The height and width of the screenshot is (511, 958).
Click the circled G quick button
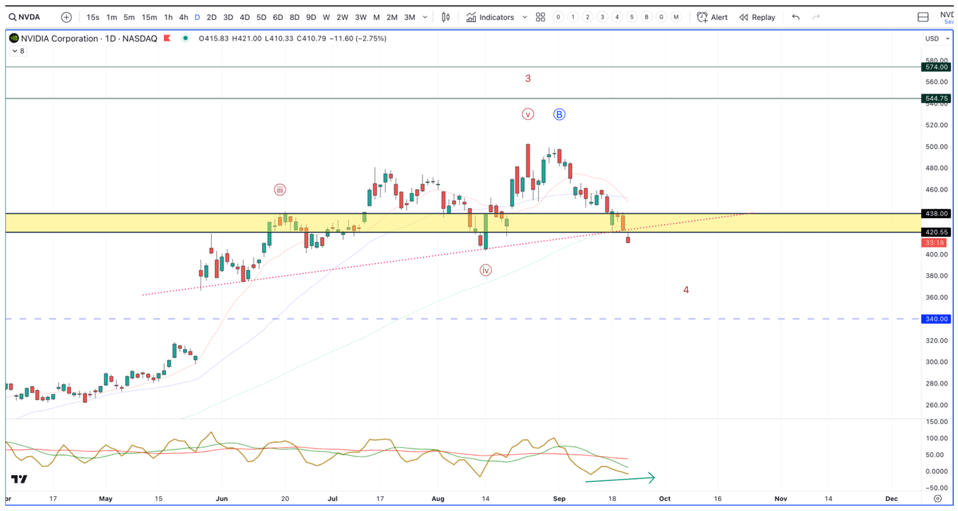tap(661, 17)
